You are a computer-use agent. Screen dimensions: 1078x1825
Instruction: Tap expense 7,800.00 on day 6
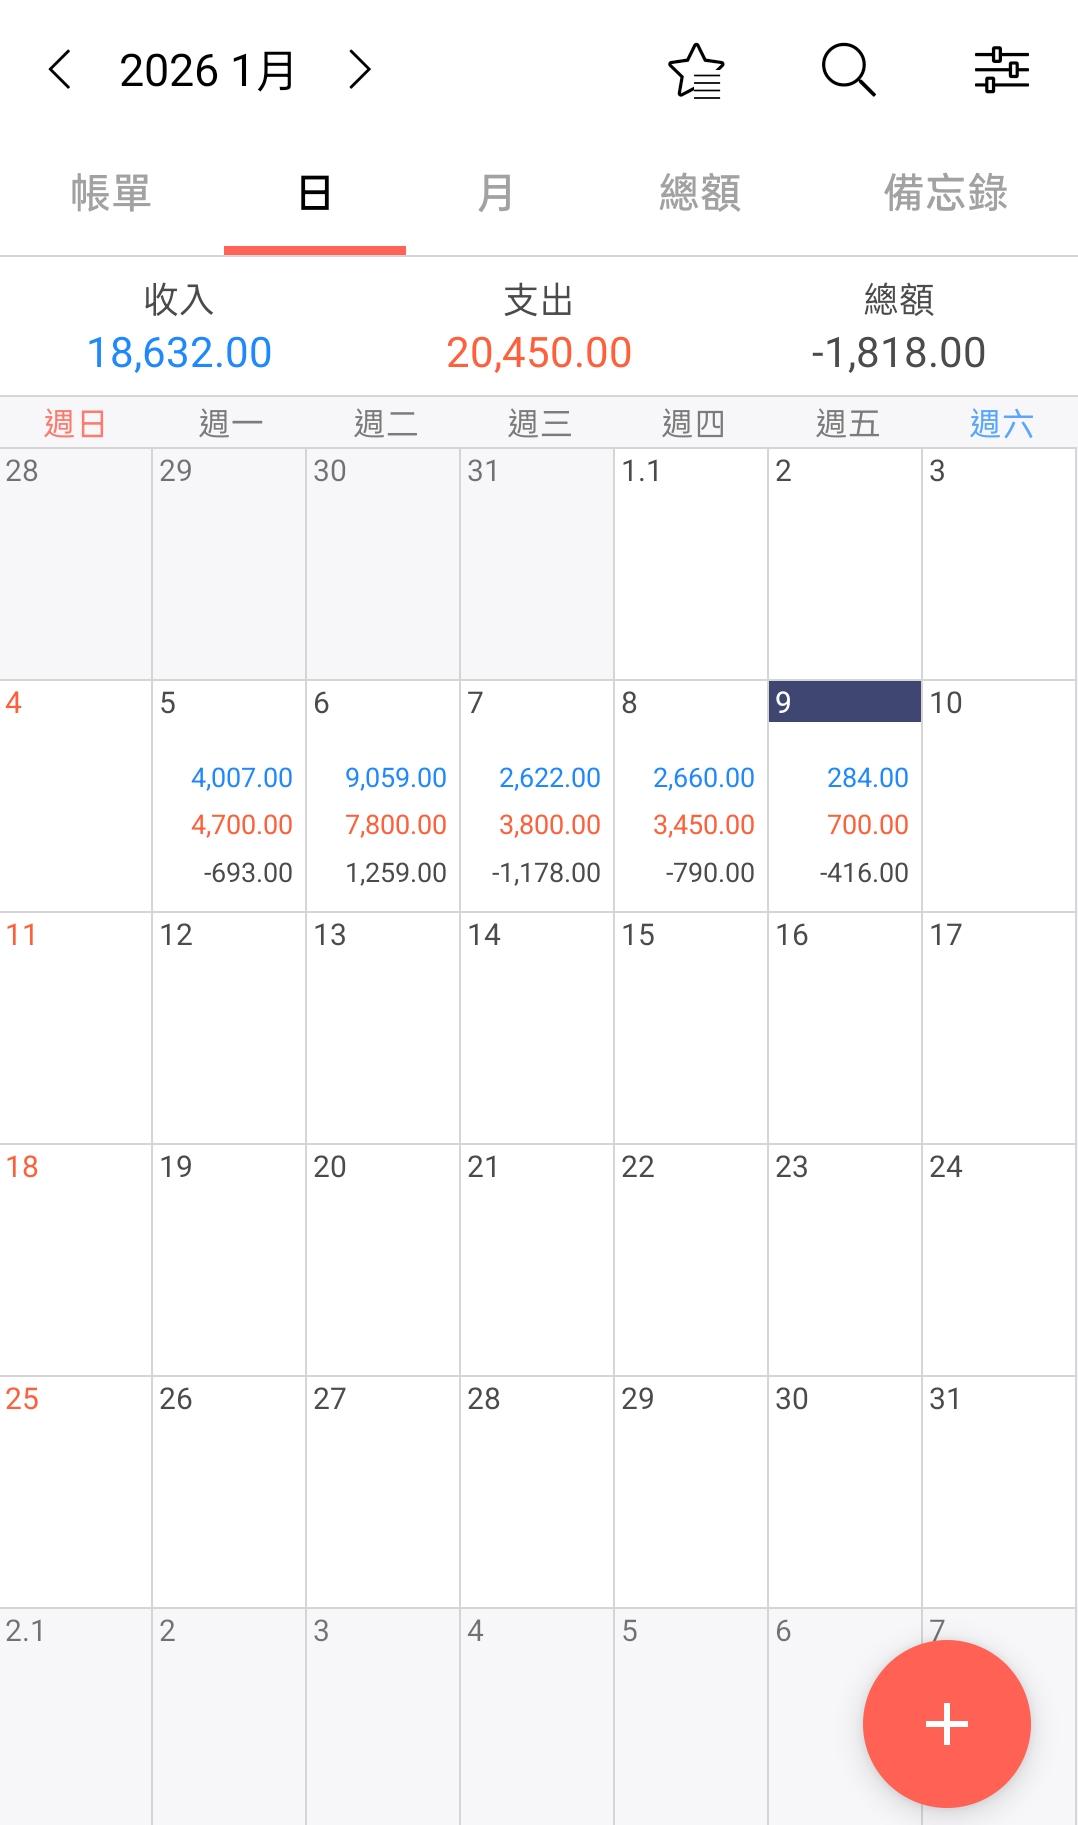click(x=396, y=825)
